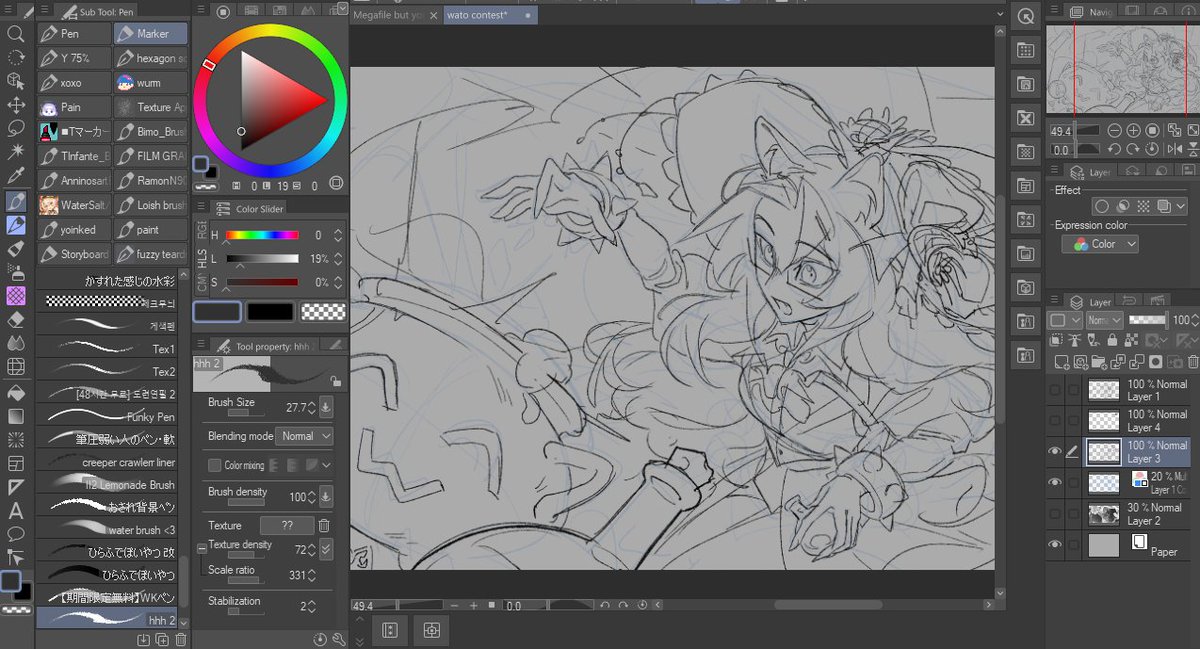Screen dimensions: 1200x649
Task: Open Blending mode Normal dropdown
Action: click(304, 436)
